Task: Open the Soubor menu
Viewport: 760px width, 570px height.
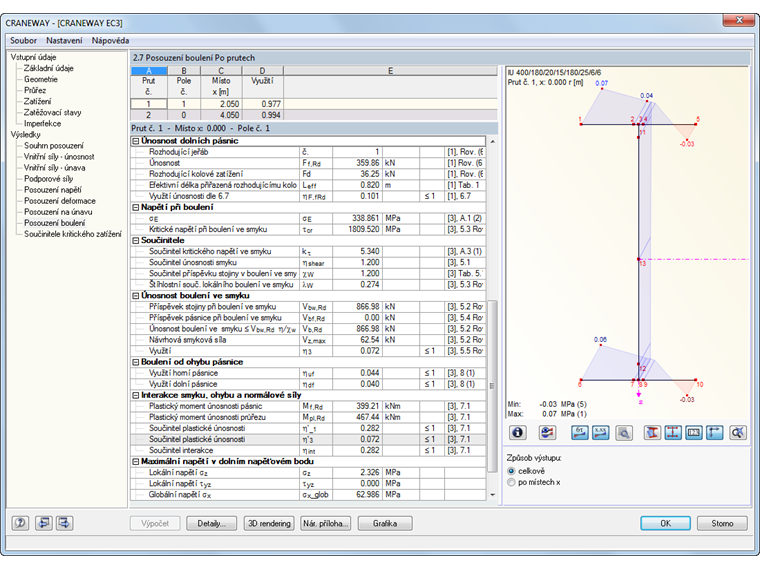Action: (x=24, y=41)
